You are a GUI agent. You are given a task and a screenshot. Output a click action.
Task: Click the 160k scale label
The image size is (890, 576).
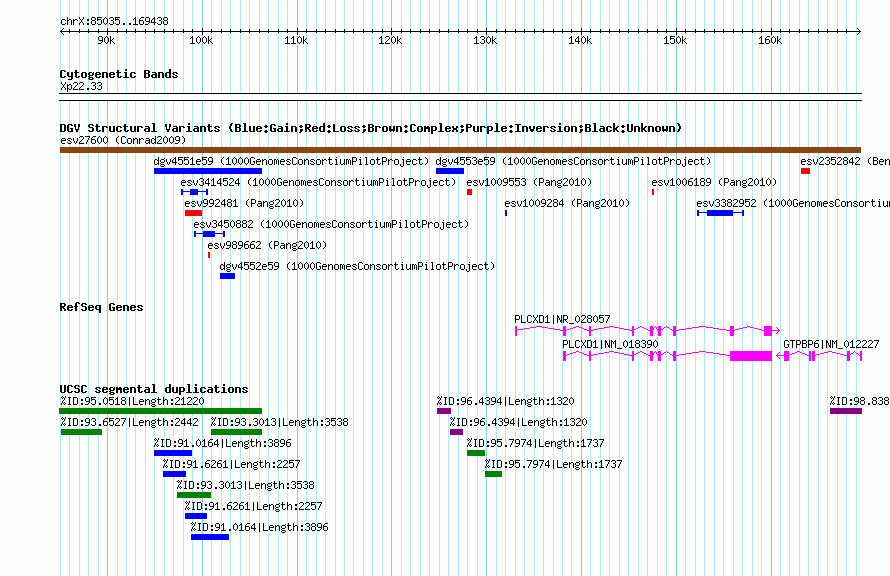(770, 40)
